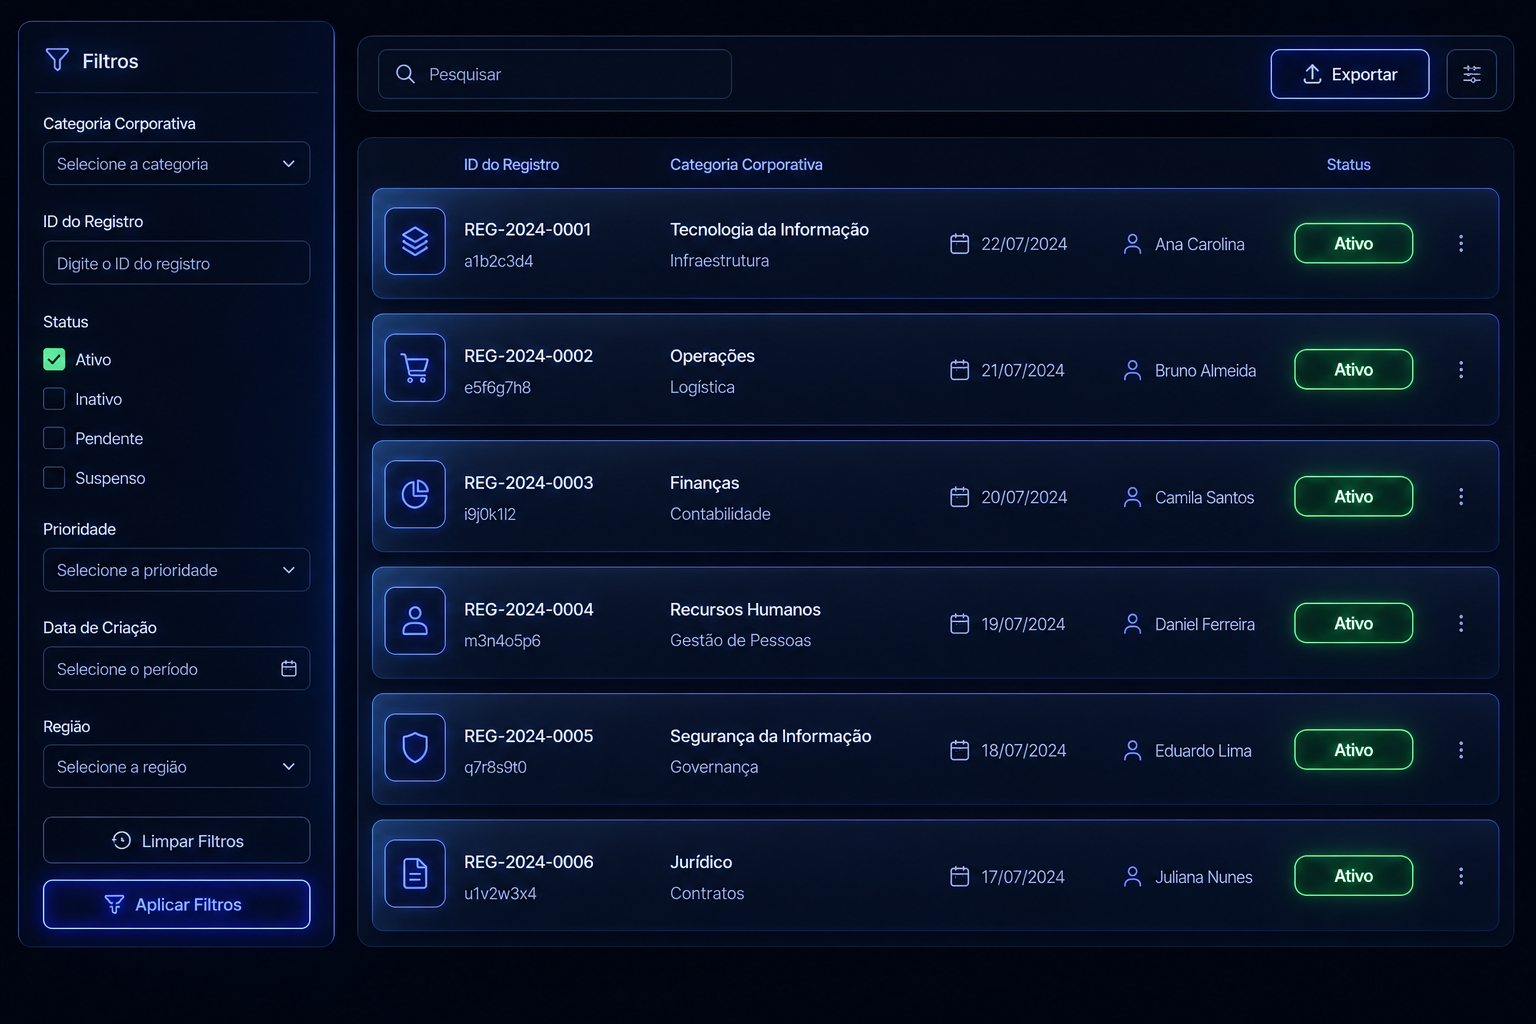The image size is (1536, 1024).
Task: Sort by Status column header
Action: coord(1348,164)
